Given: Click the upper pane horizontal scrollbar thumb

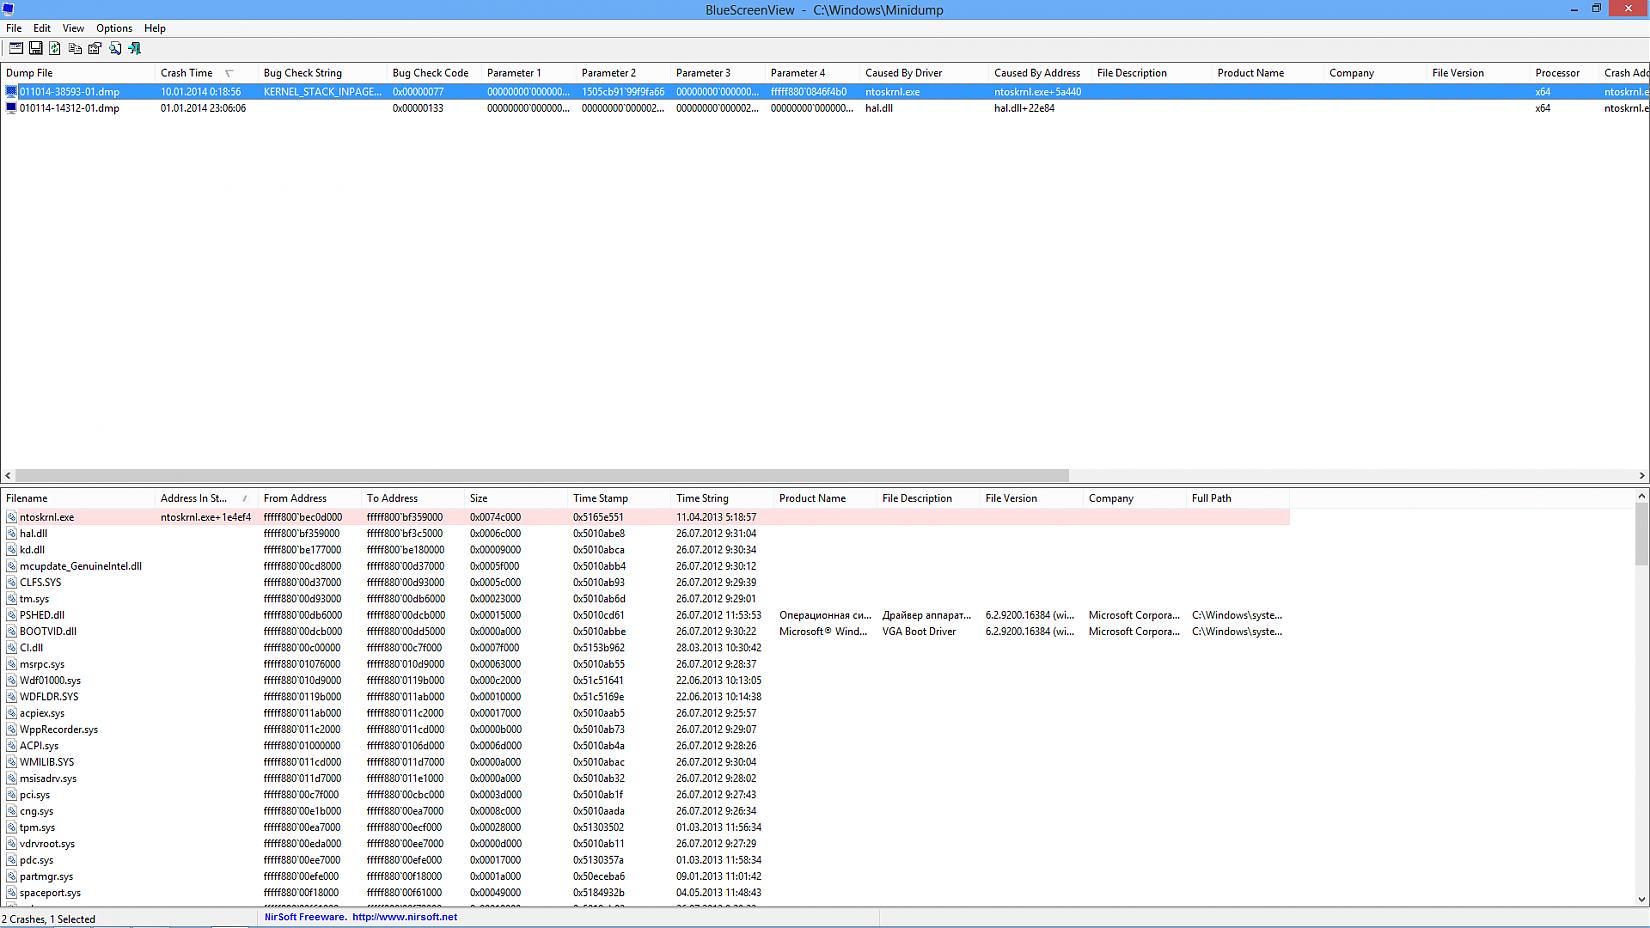Looking at the screenshot, I should (x=541, y=476).
